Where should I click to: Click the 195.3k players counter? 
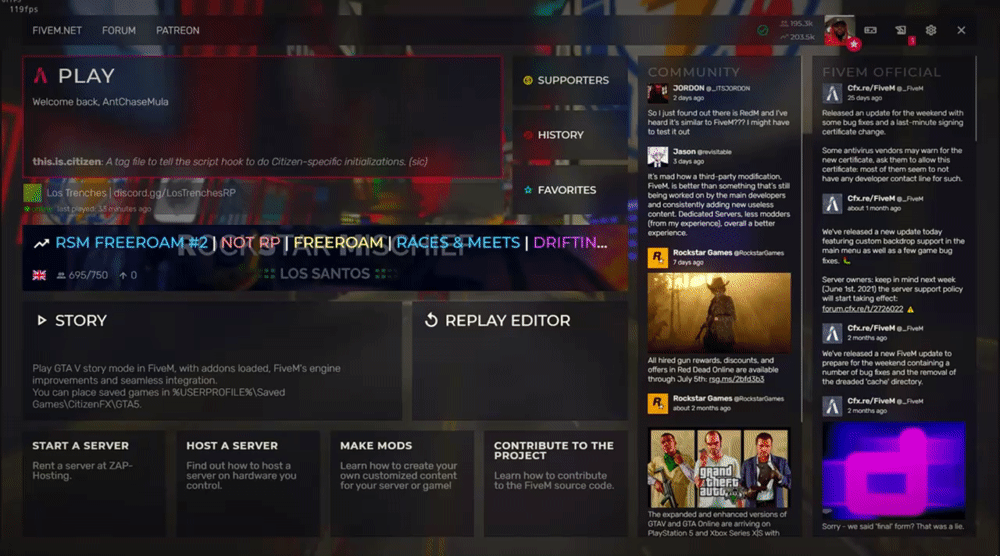(x=797, y=24)
